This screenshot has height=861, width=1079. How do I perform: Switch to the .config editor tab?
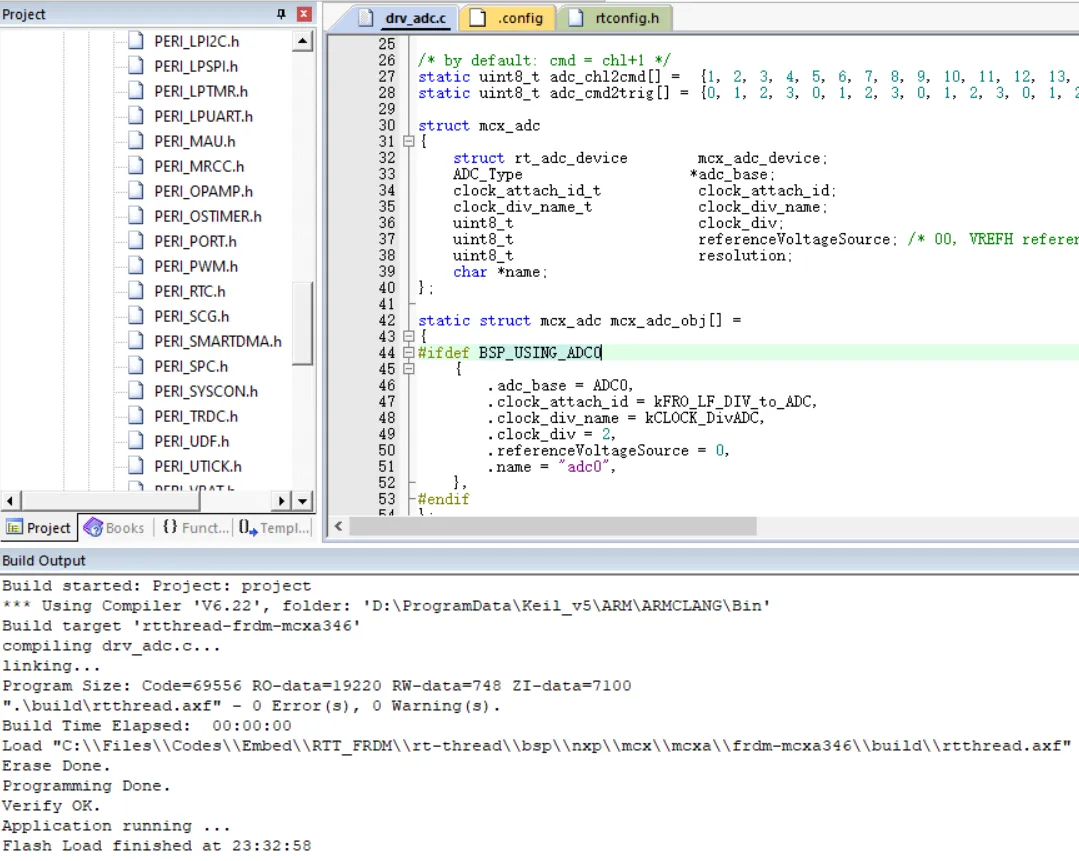tap(510, 18)
